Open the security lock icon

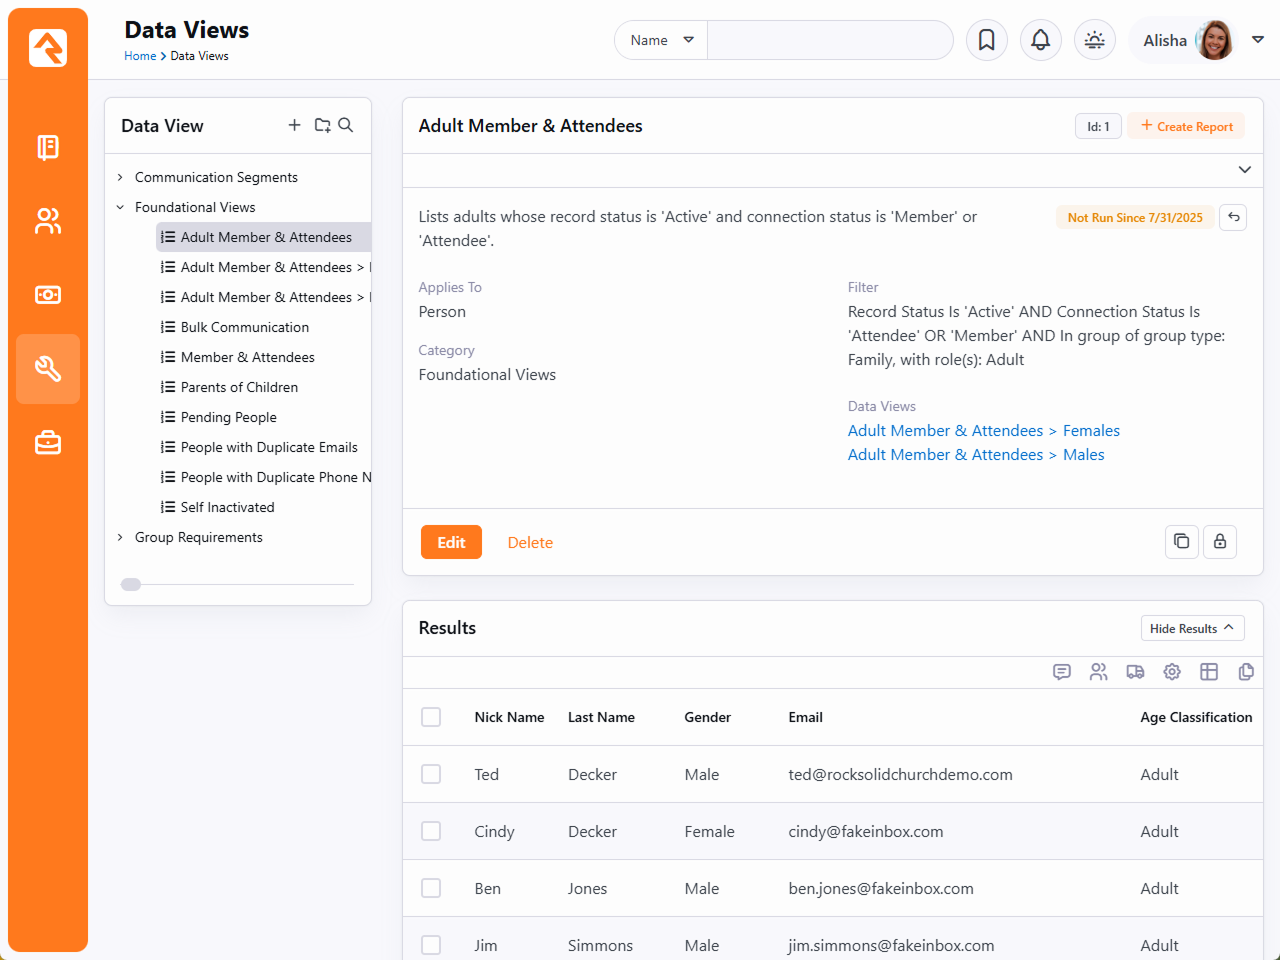(x=1219, y=541)
